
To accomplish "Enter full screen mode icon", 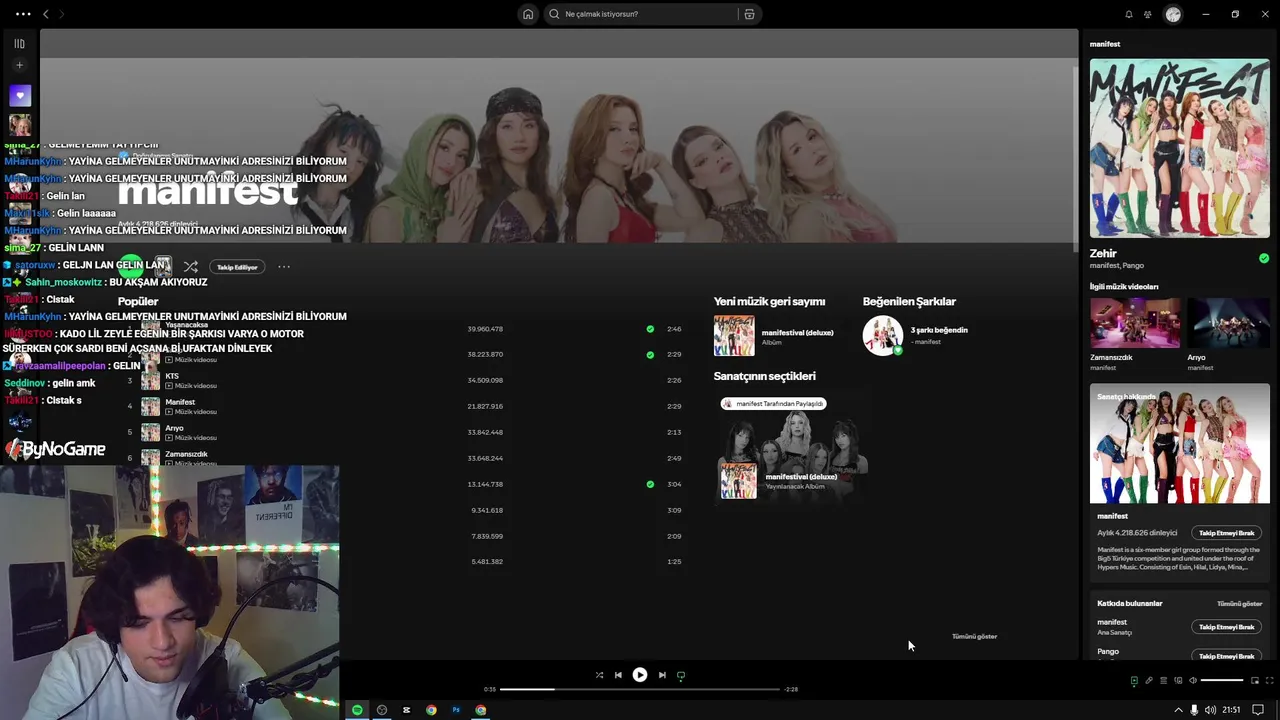I will pyautogui.click(x=1269, y=681).
